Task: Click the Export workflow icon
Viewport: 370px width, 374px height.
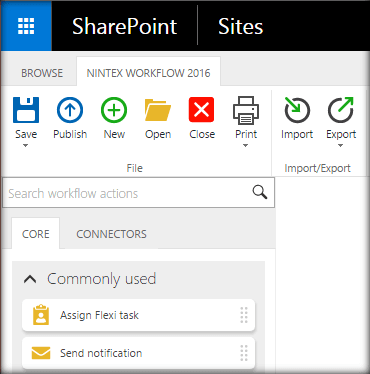Action: tap(341, 110)
